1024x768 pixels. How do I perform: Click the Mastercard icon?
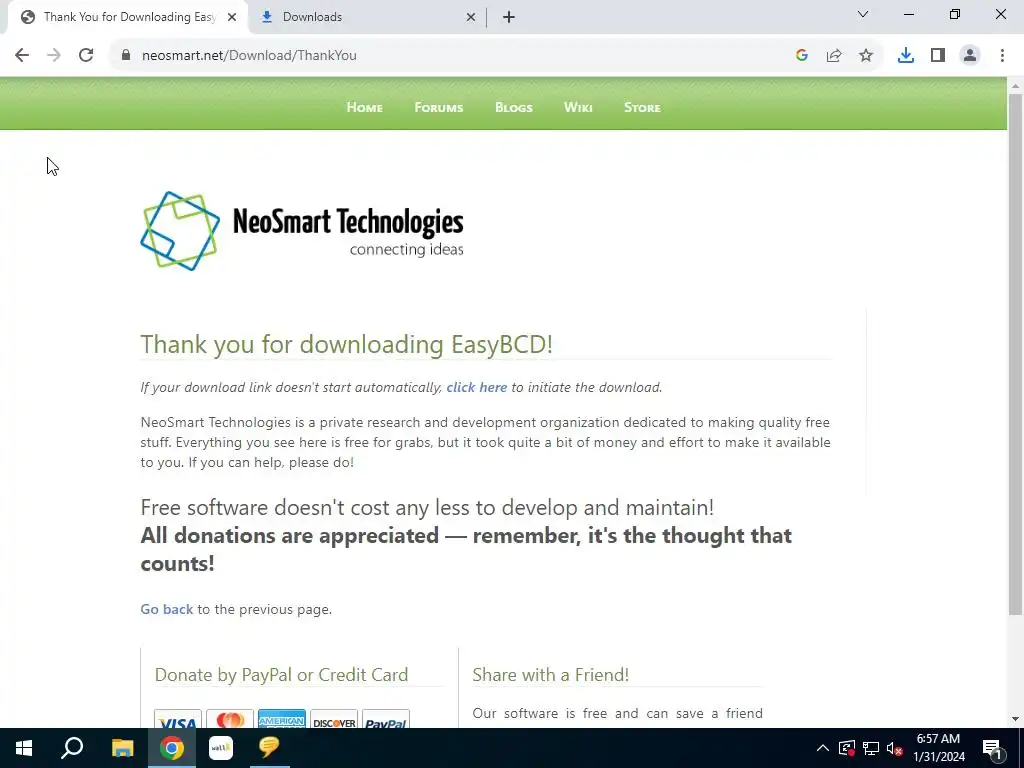click(x=230, y=720)
